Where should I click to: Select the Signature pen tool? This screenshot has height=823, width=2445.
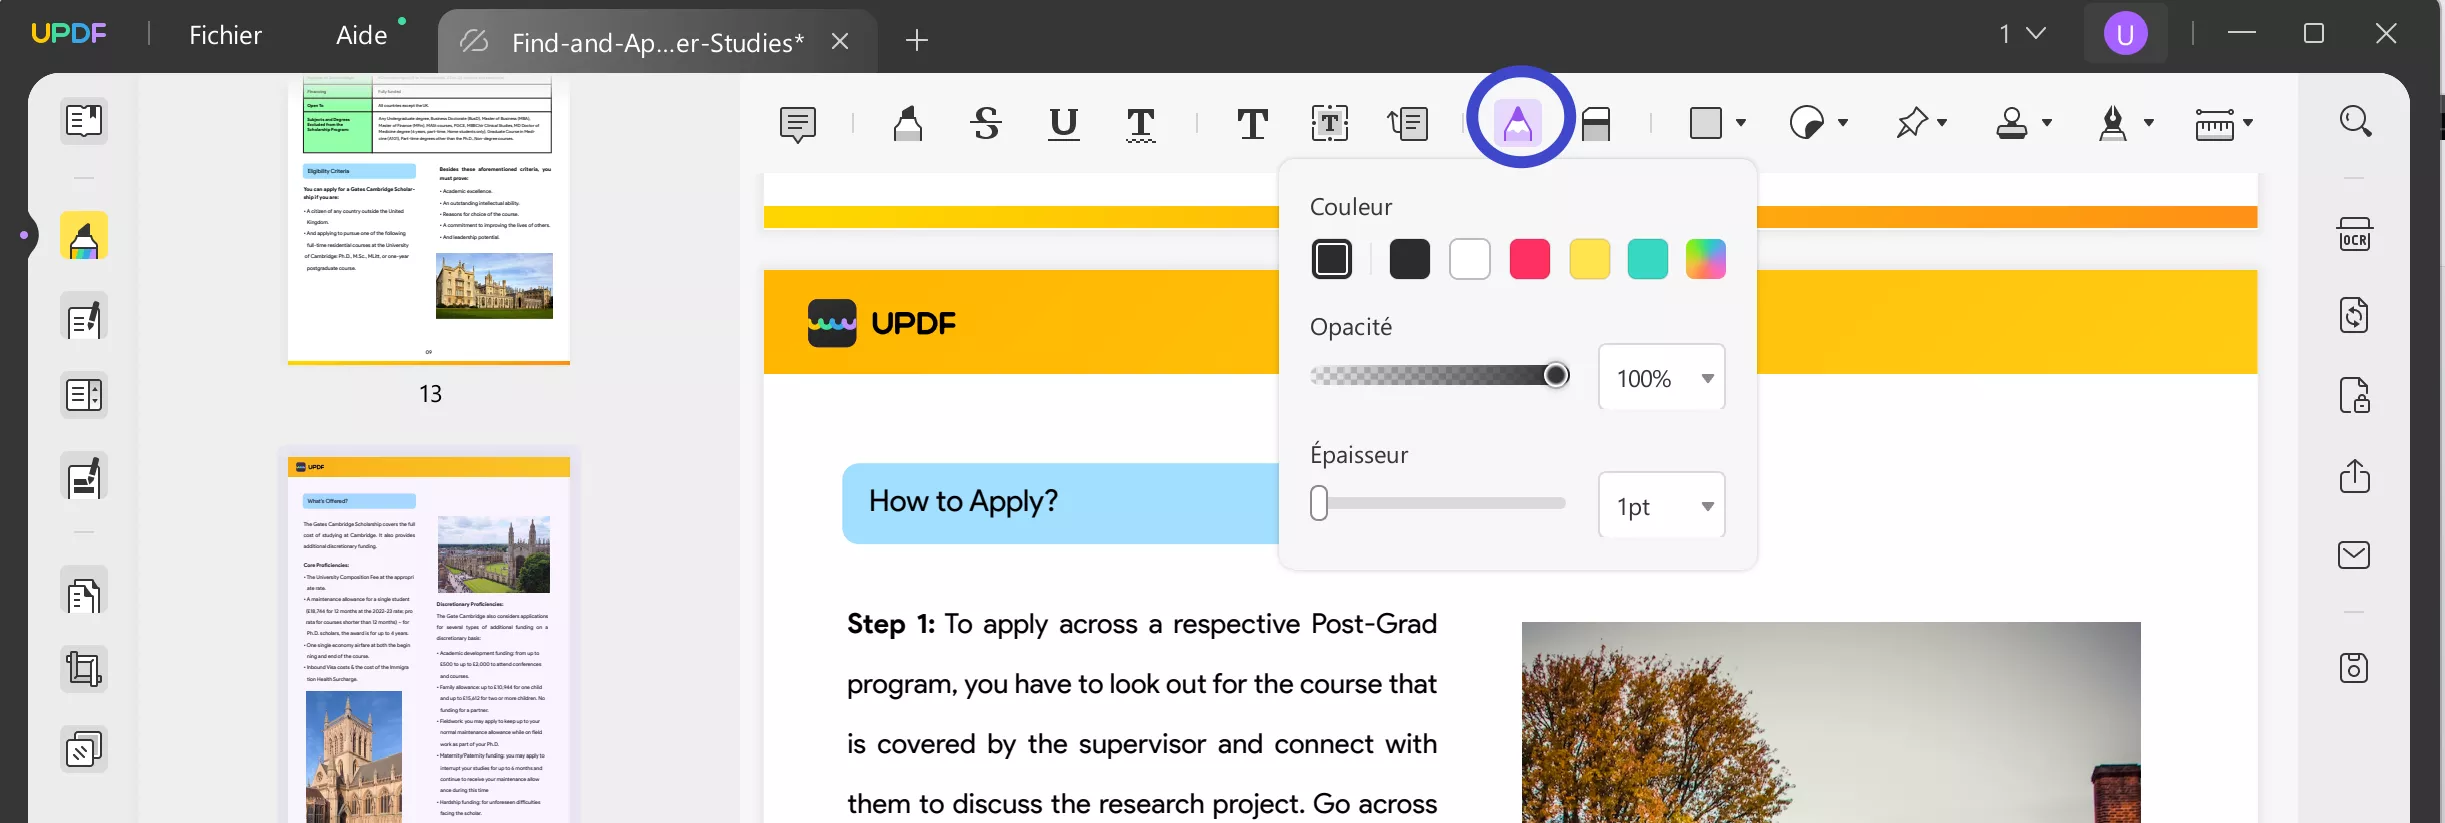tap(2113, 123)
